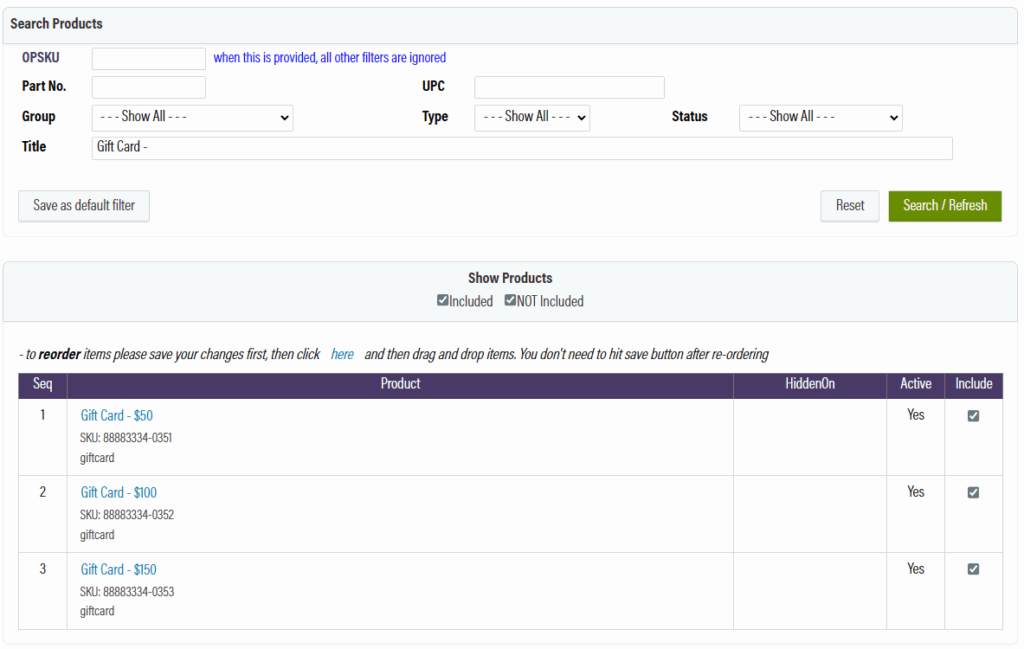Click the Title field containing Gift Card

coord(521,147)
